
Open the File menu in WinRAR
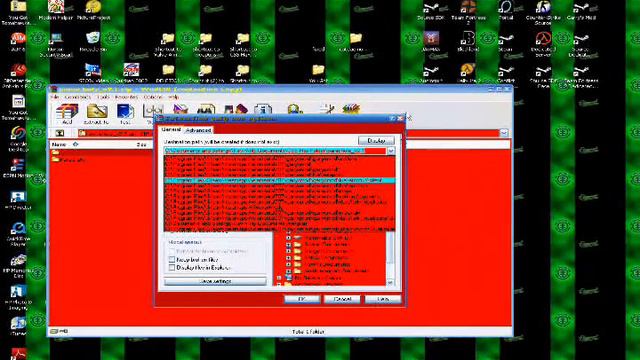pyautogui.click(x=55, y=97)
